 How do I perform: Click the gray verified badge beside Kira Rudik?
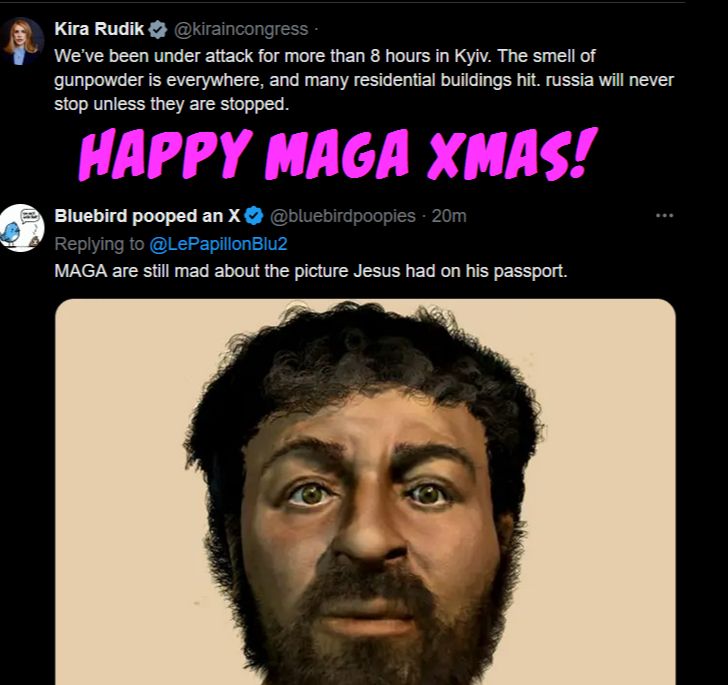click(158, 29)
